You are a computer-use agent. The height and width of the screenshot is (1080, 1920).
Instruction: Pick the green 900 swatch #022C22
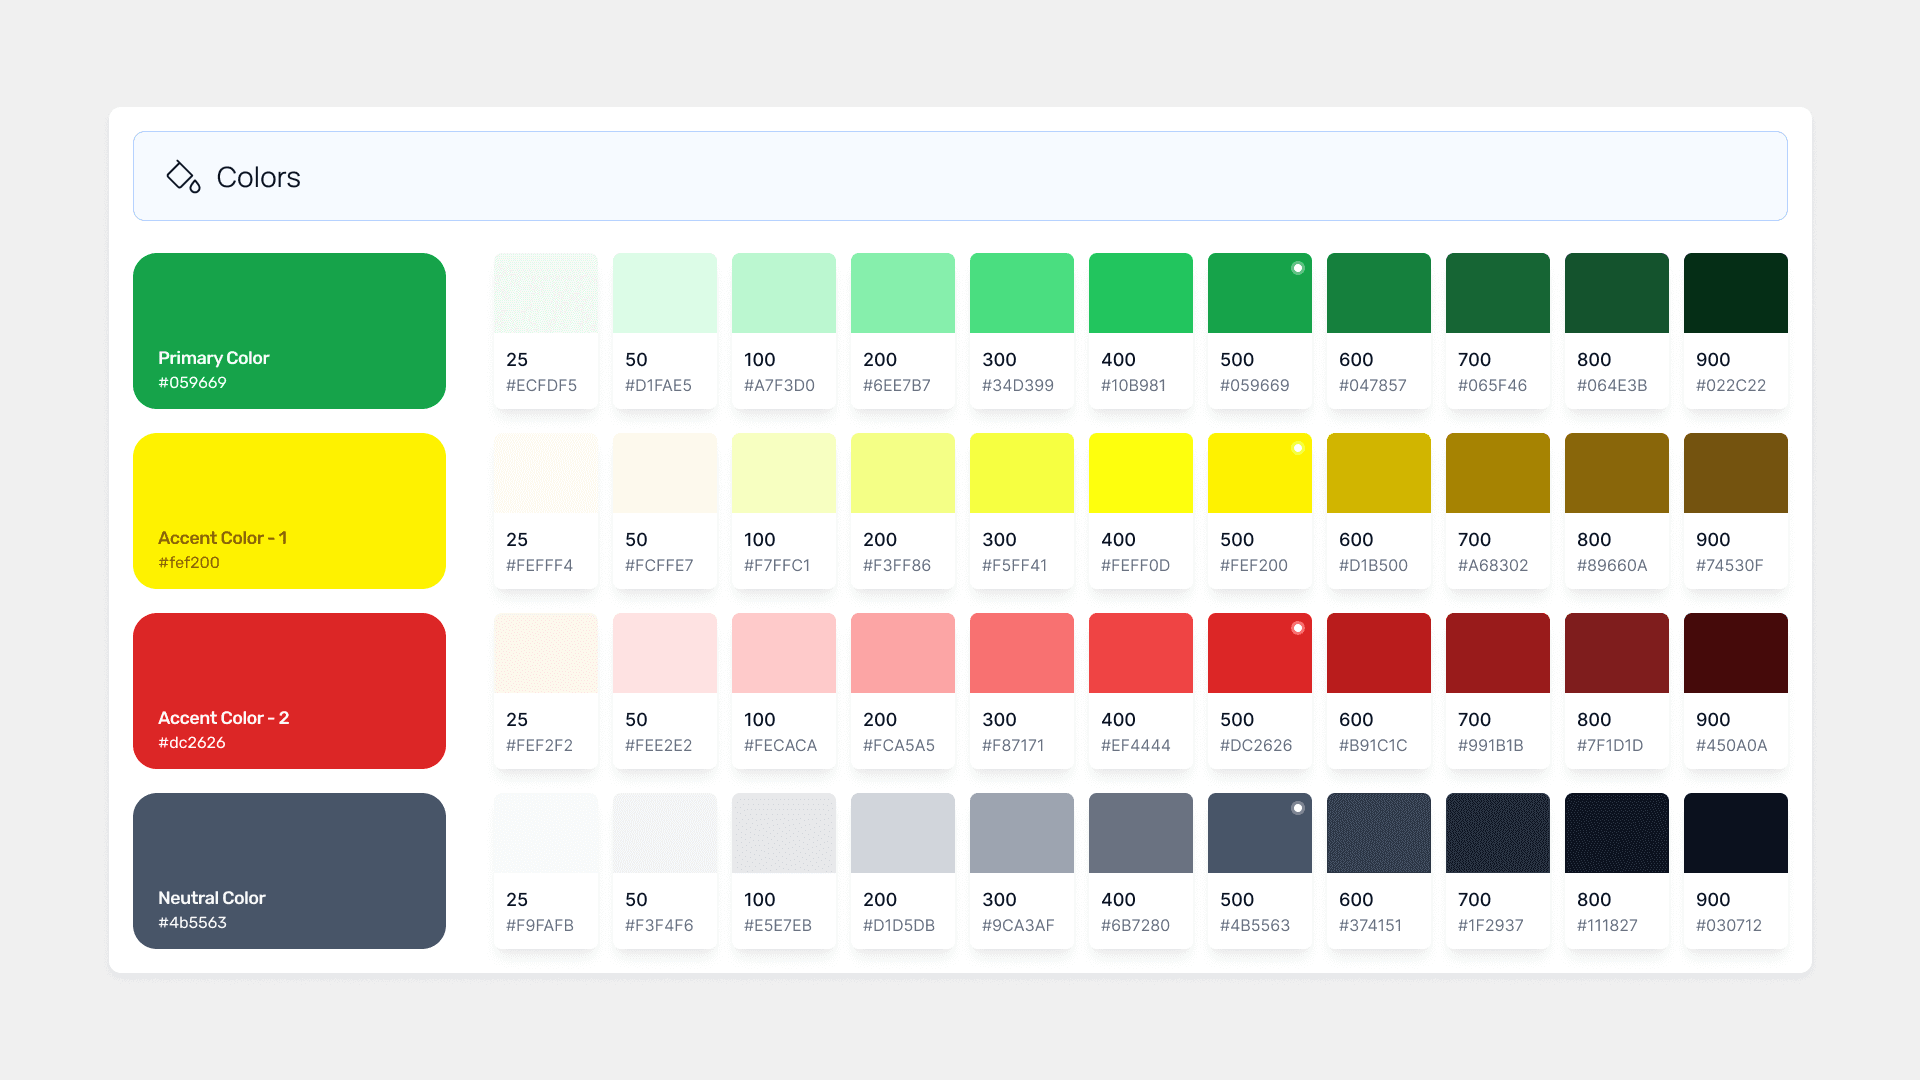[1735, 293]
